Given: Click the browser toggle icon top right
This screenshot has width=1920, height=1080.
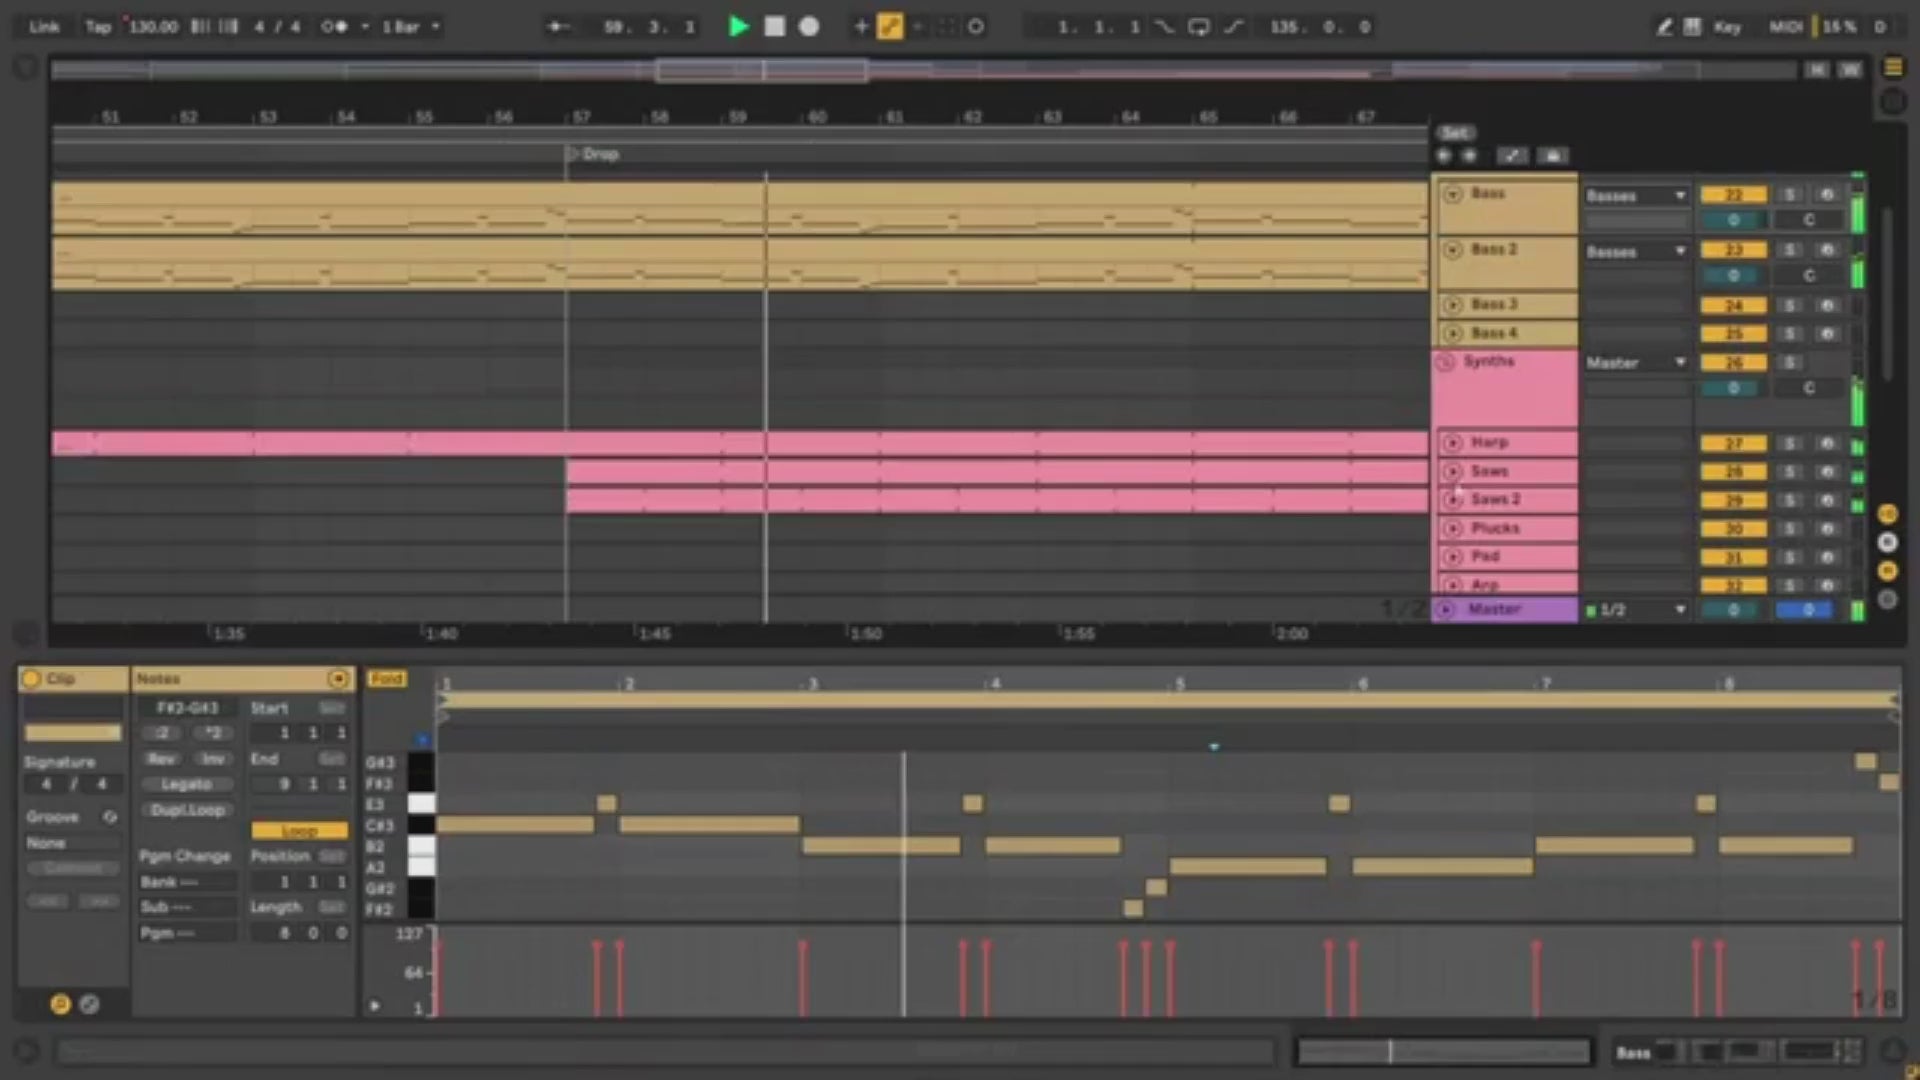Looking at the screenshot, I should coord(1893,67).
